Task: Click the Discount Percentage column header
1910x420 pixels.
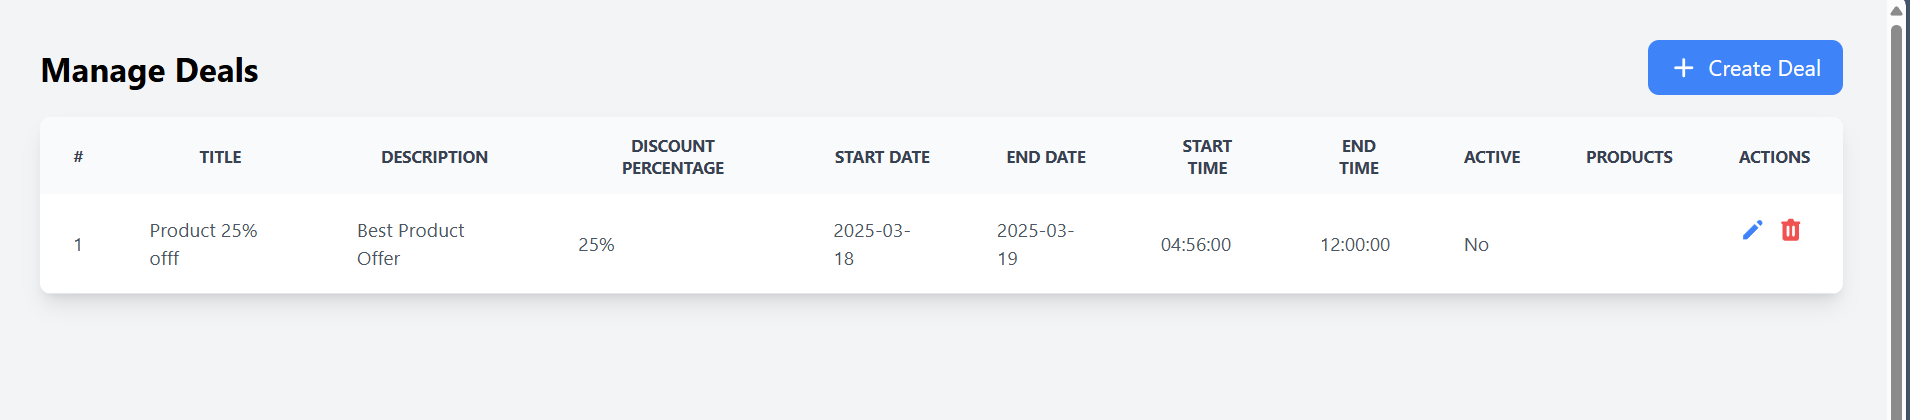Action: coord(672,157)
